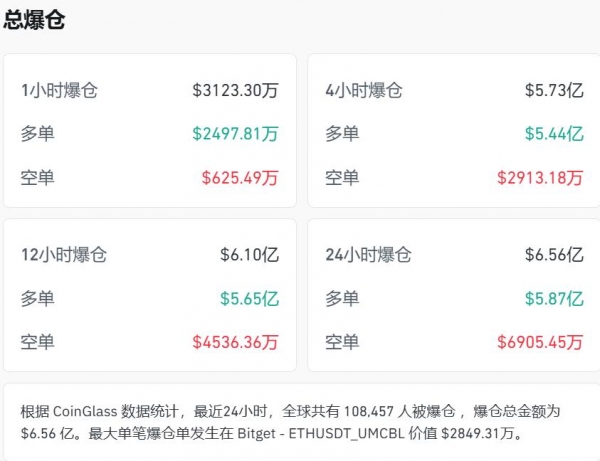Click the $6.56亿 24-hour total
Viewport: 600px width, 461px height.
(554, 255)
